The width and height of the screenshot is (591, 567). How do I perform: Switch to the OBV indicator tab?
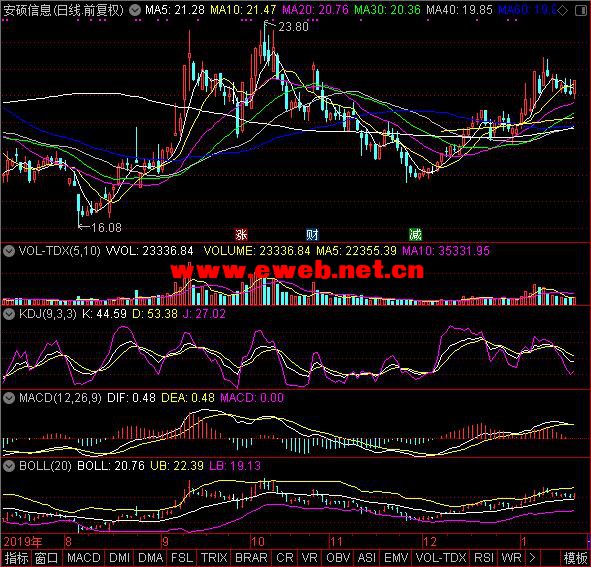338,558
